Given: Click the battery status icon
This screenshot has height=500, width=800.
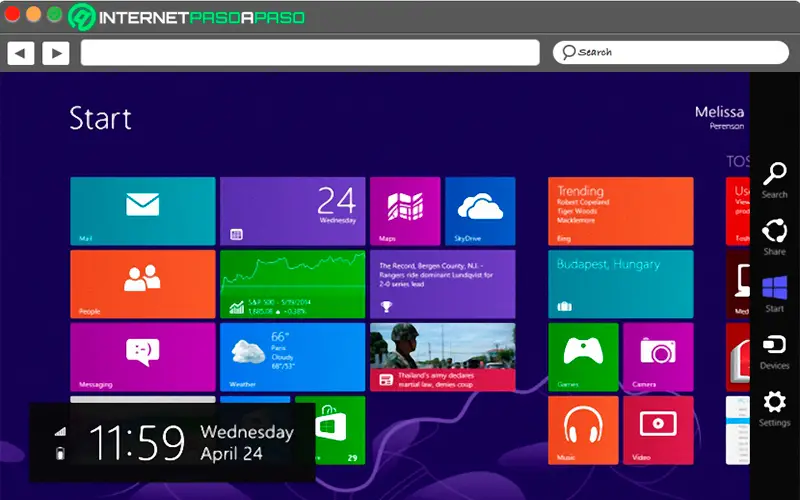Looking at the screenshot, I should [60, 453].
